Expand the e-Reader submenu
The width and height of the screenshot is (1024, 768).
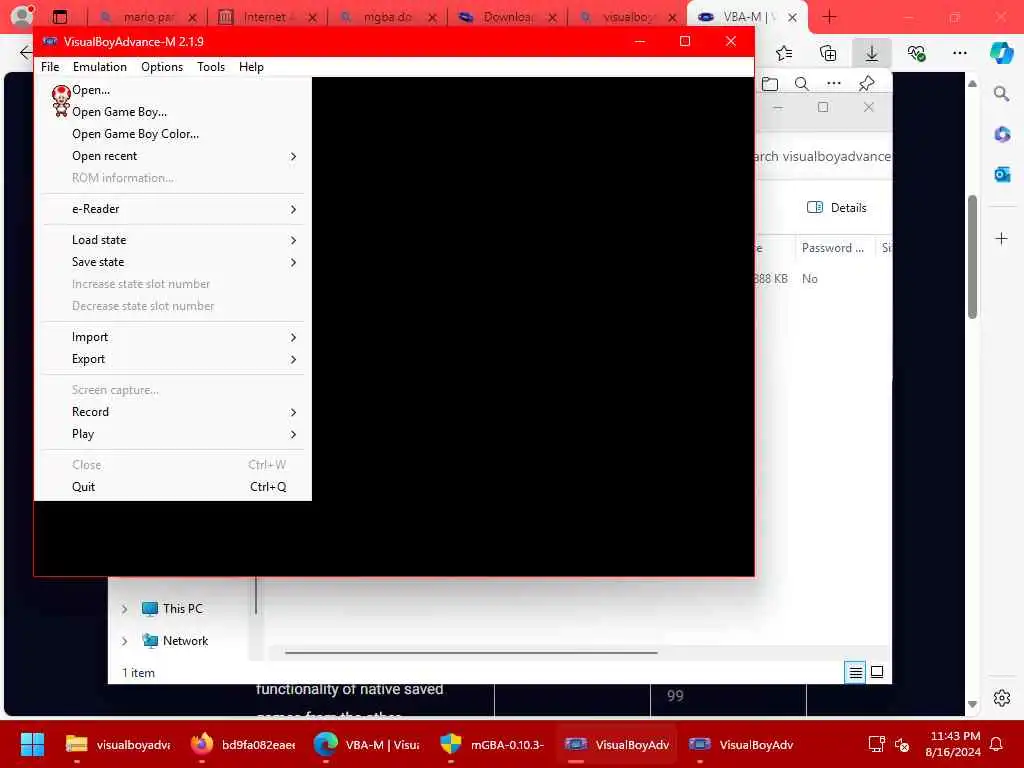[172, 209]
